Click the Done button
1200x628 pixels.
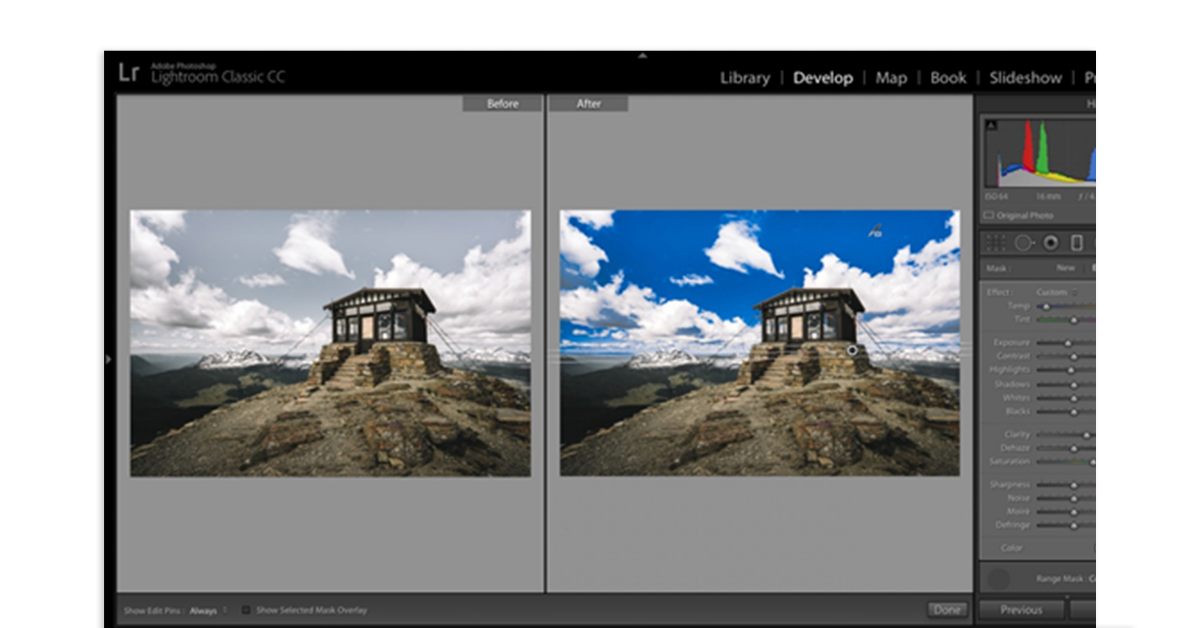(946, 609)
